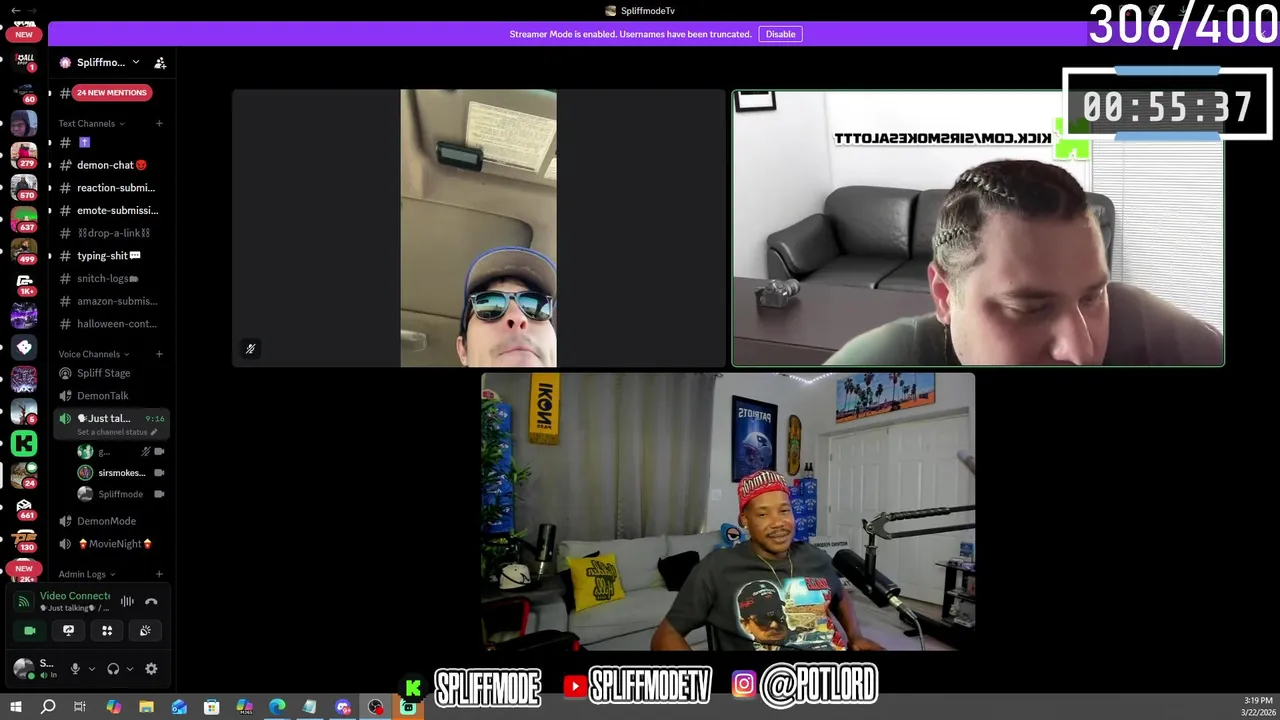Toggle noise suppression waveform icon
The image size is (1280, 720).
pyautogui.click(x=127, y=601)
